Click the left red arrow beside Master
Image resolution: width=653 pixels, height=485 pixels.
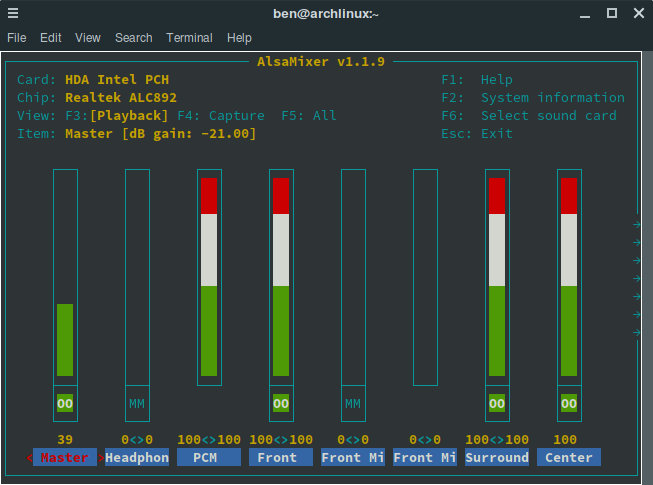[29, 458]
